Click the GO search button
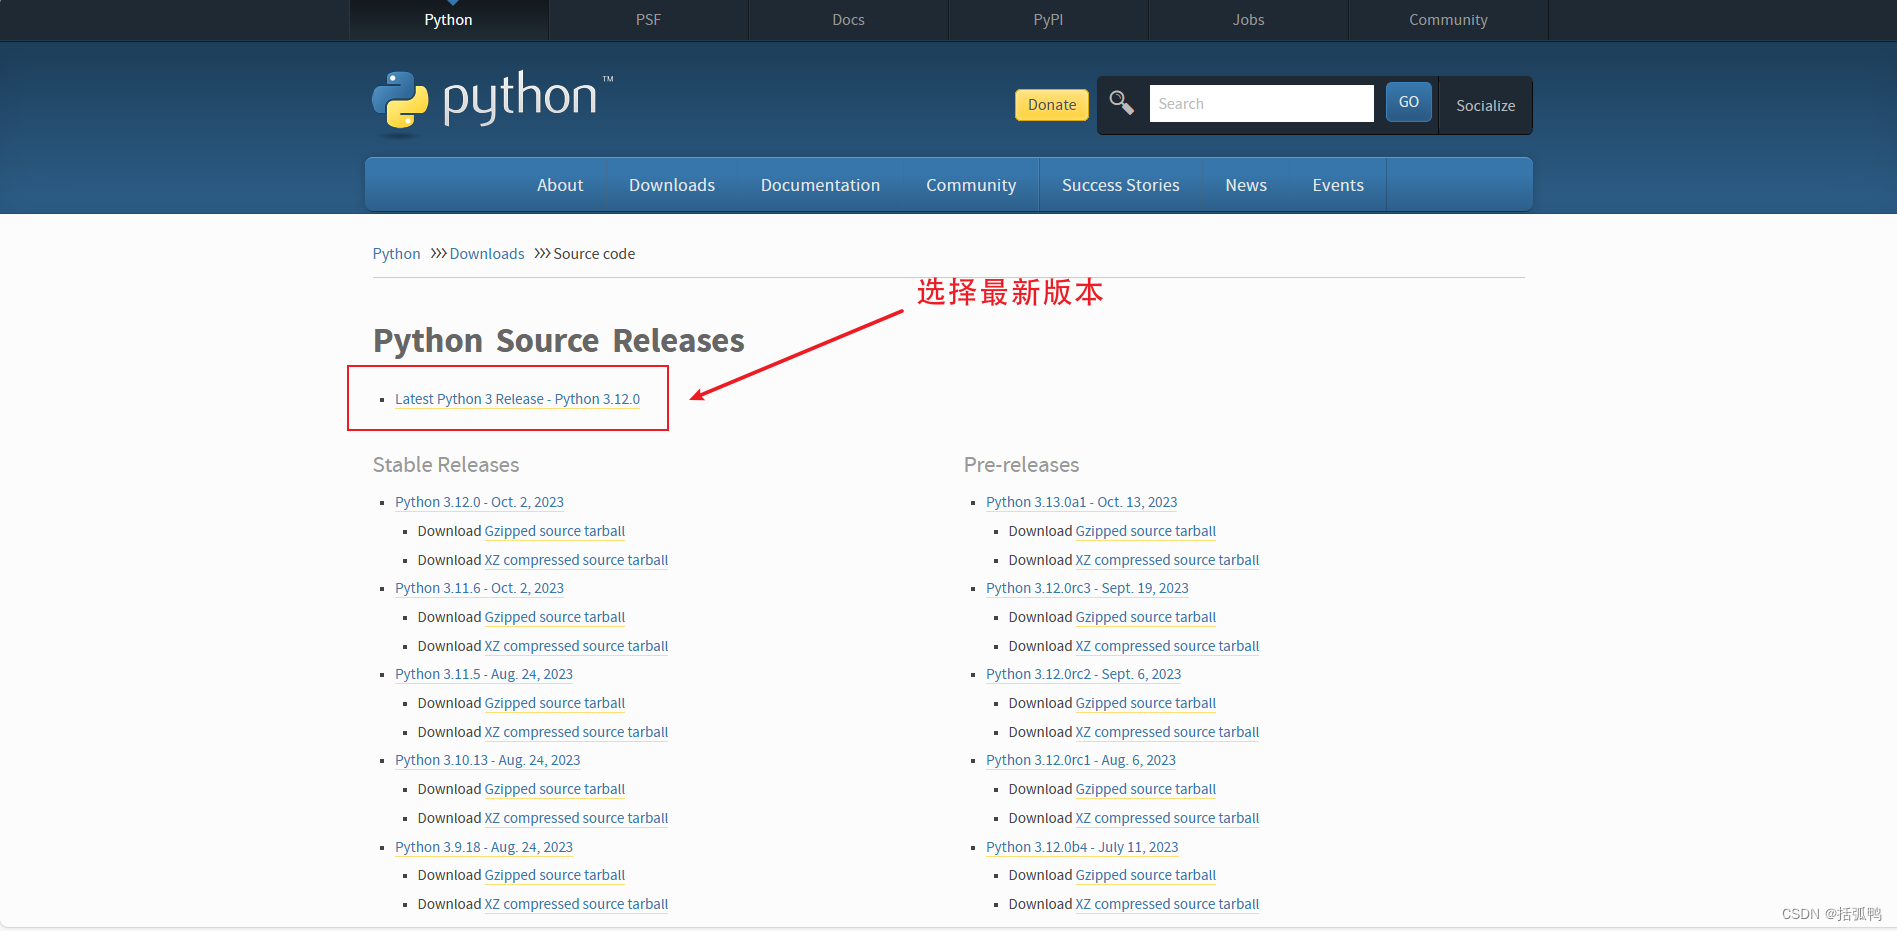 pyautogui.click(x=1408, y=101)
